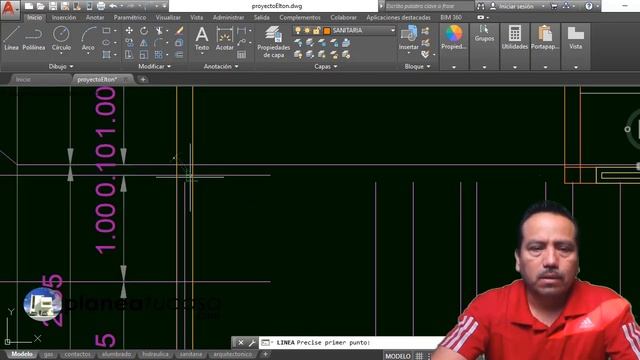The image size is (640, 360).
Task: Click the Plot (print) icon
Action: (x=101, y=6)
